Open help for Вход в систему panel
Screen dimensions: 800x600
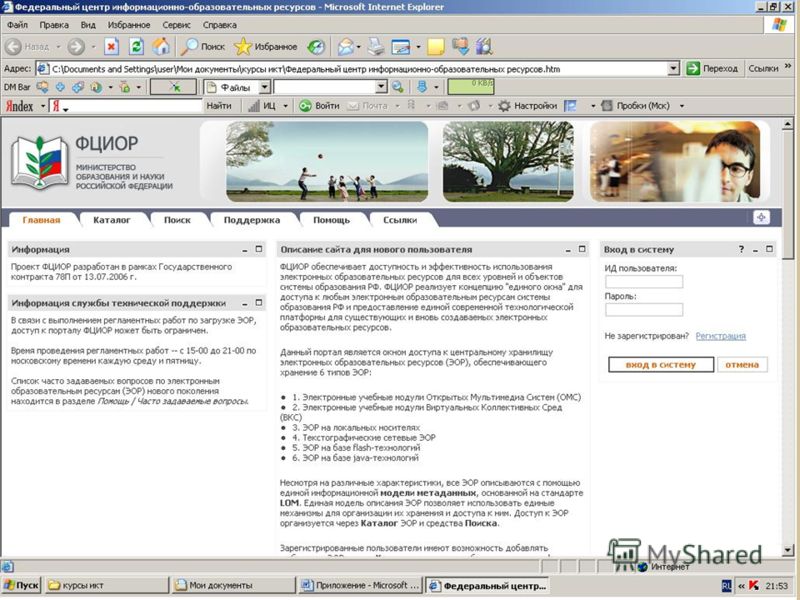741,249
